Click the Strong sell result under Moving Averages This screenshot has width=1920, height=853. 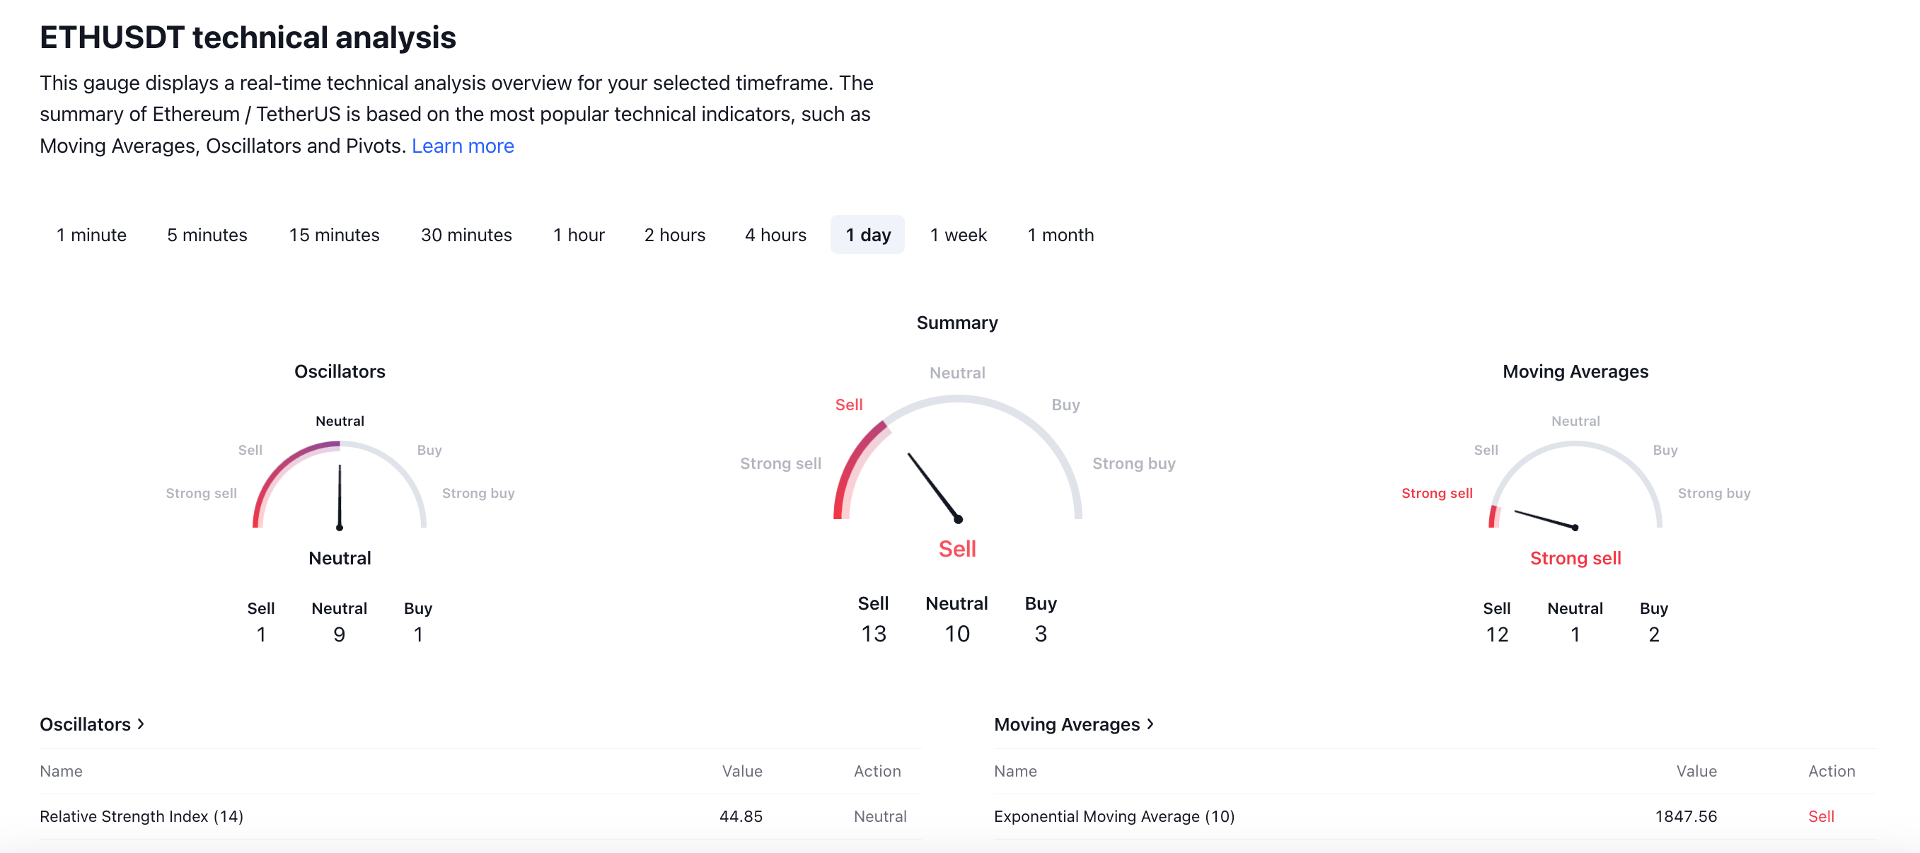[1576, 558]
